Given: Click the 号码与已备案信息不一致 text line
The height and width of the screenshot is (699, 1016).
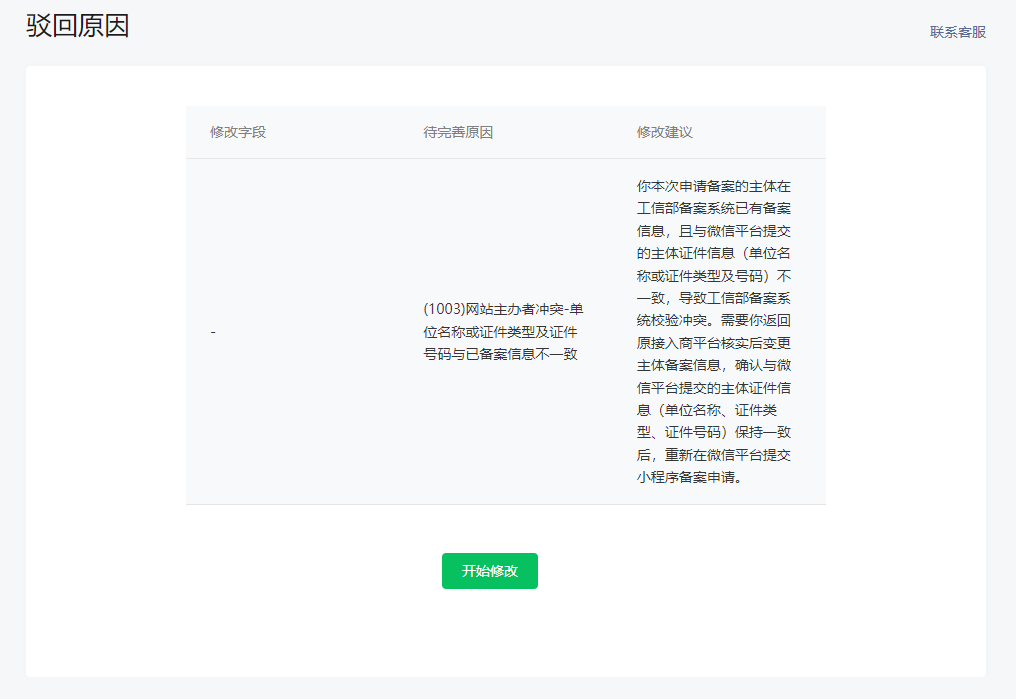Looking at the screenshot, I should pos(500,354).
